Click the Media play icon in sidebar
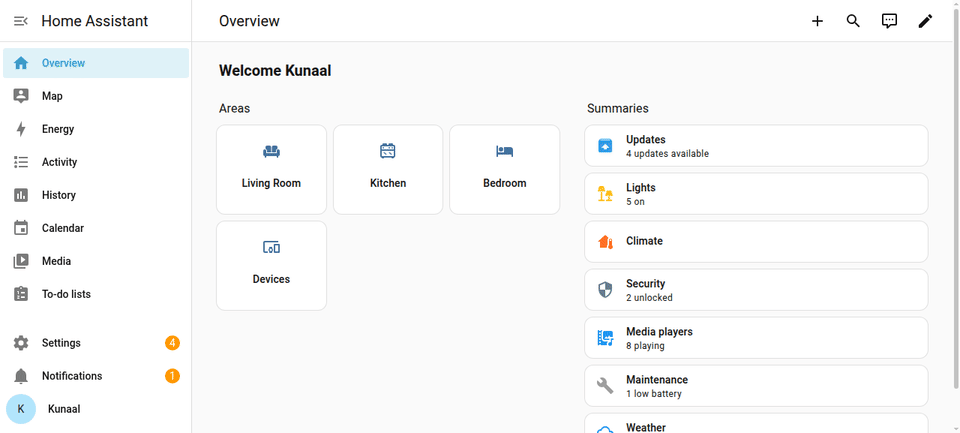The height and width of the screenshot is (433, 960). (x=21, y=261)
